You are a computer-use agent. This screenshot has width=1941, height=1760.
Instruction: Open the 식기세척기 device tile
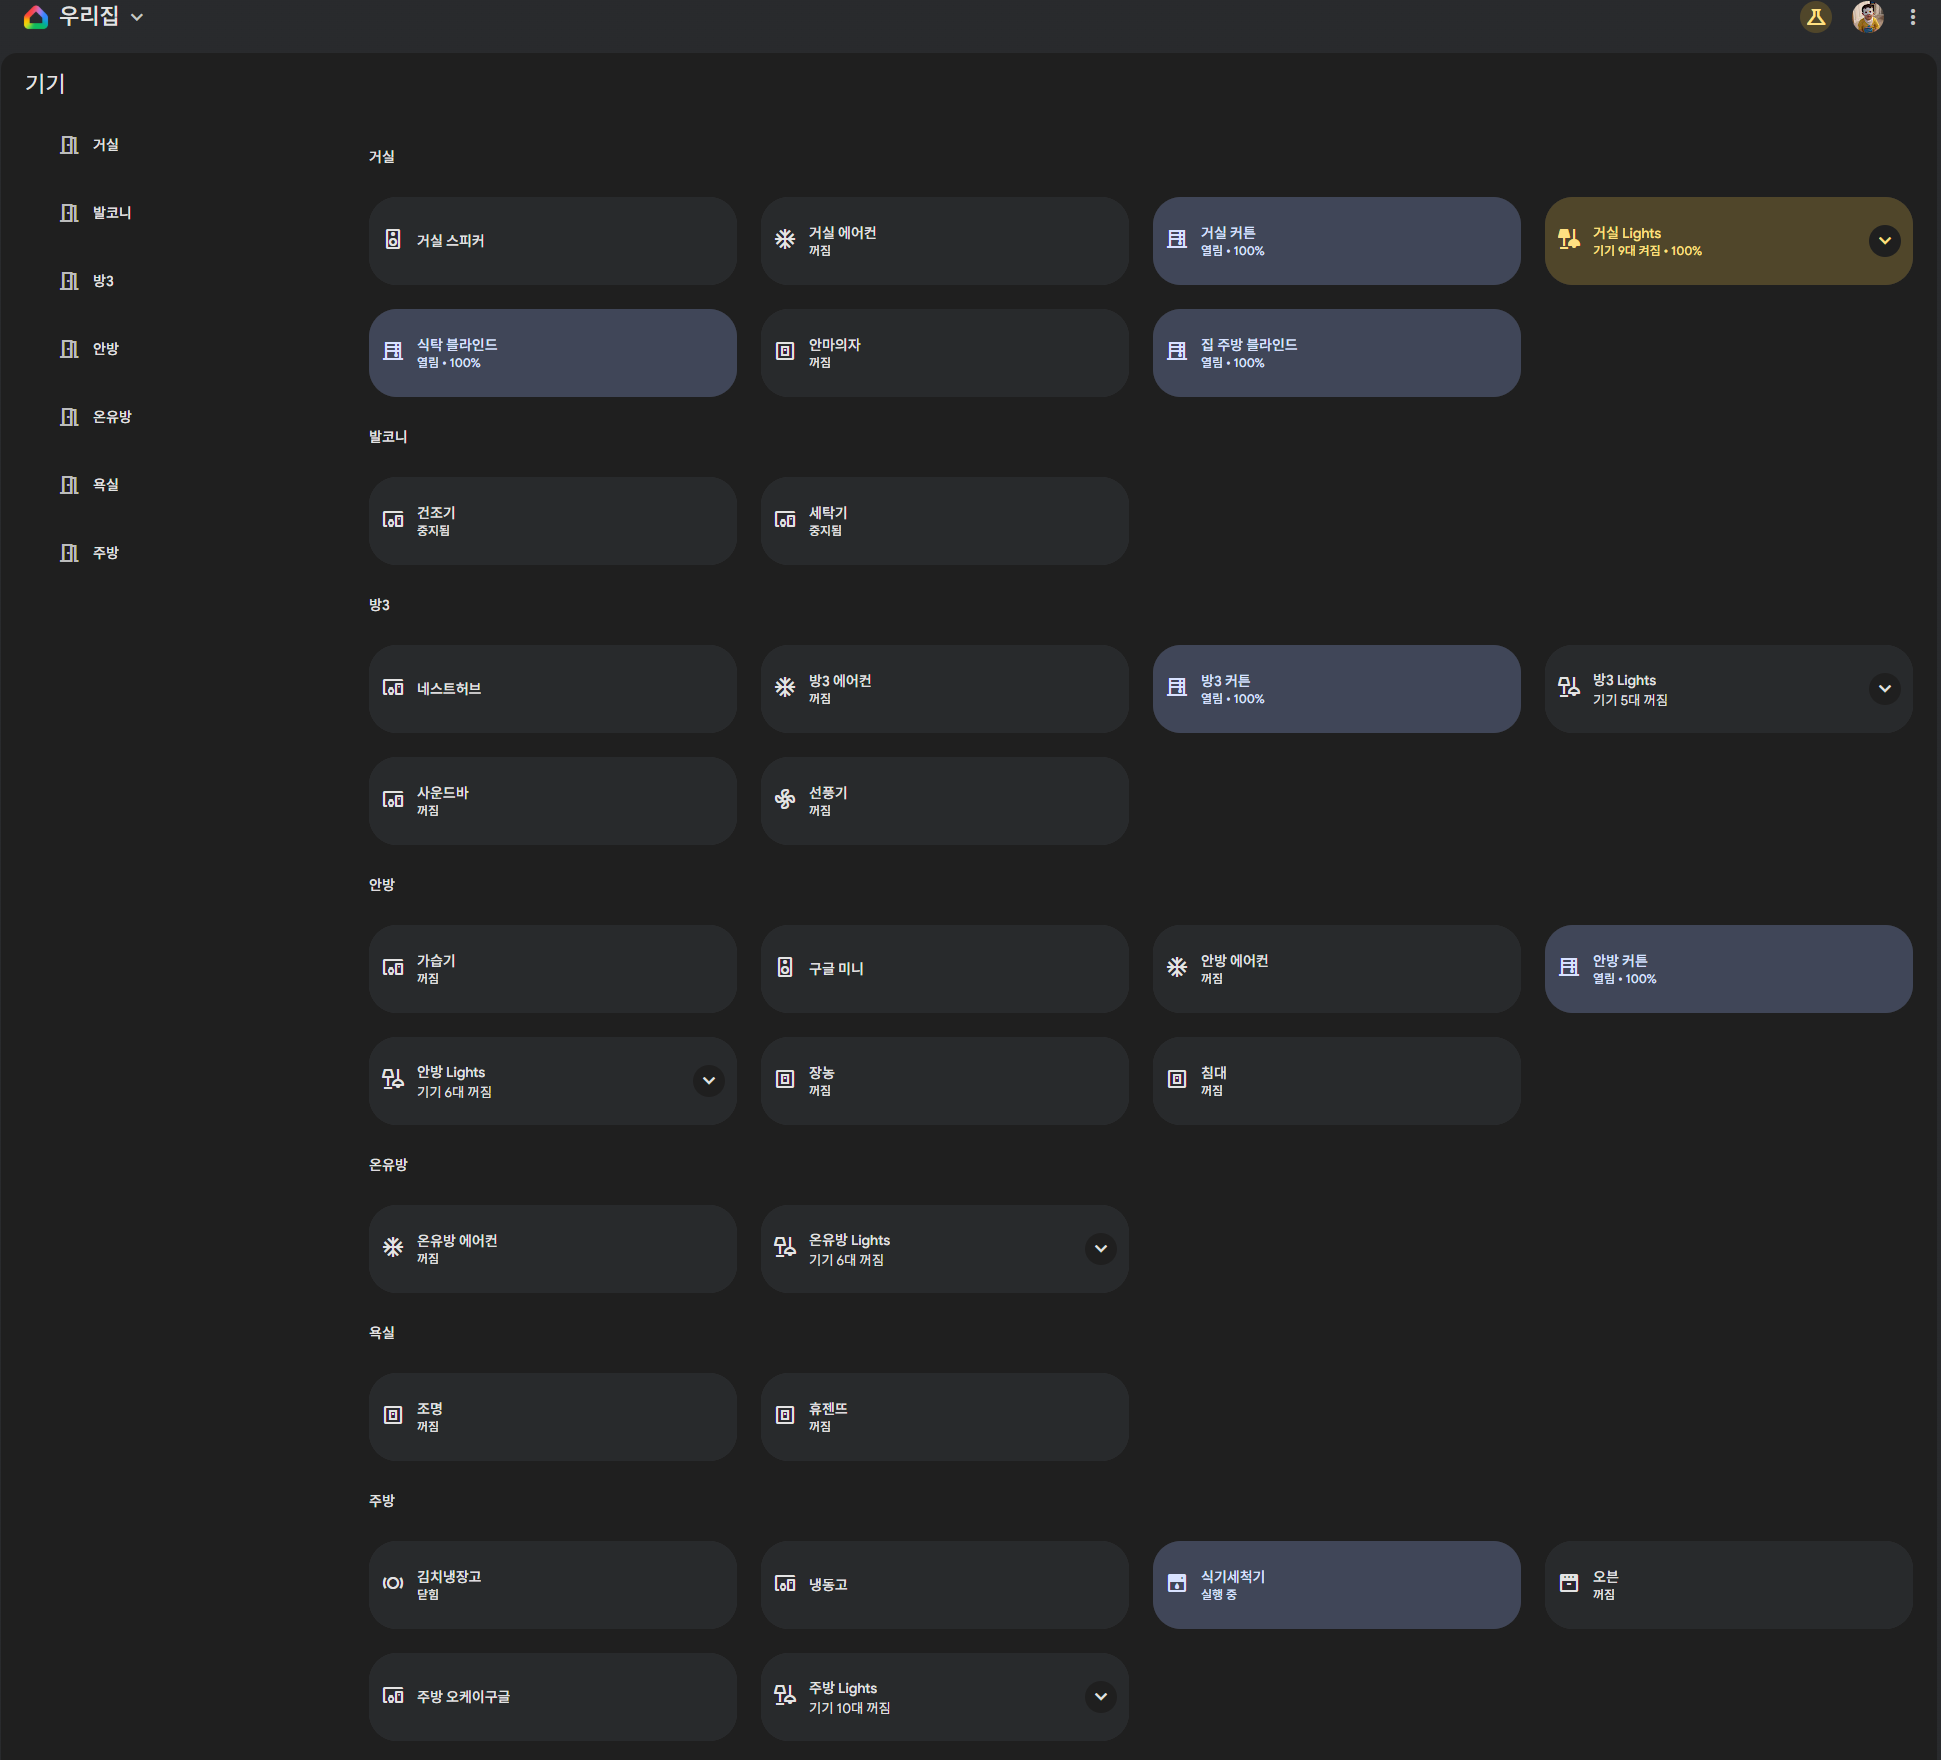(x=1336, y=1585)
